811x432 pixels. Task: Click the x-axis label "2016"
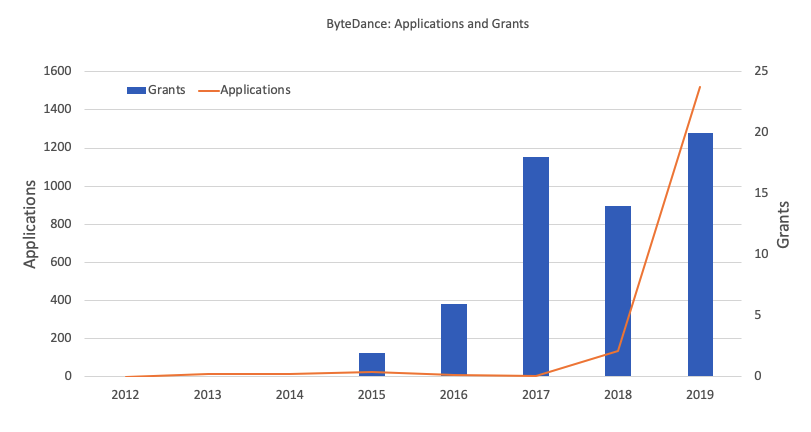pos(454,395)
